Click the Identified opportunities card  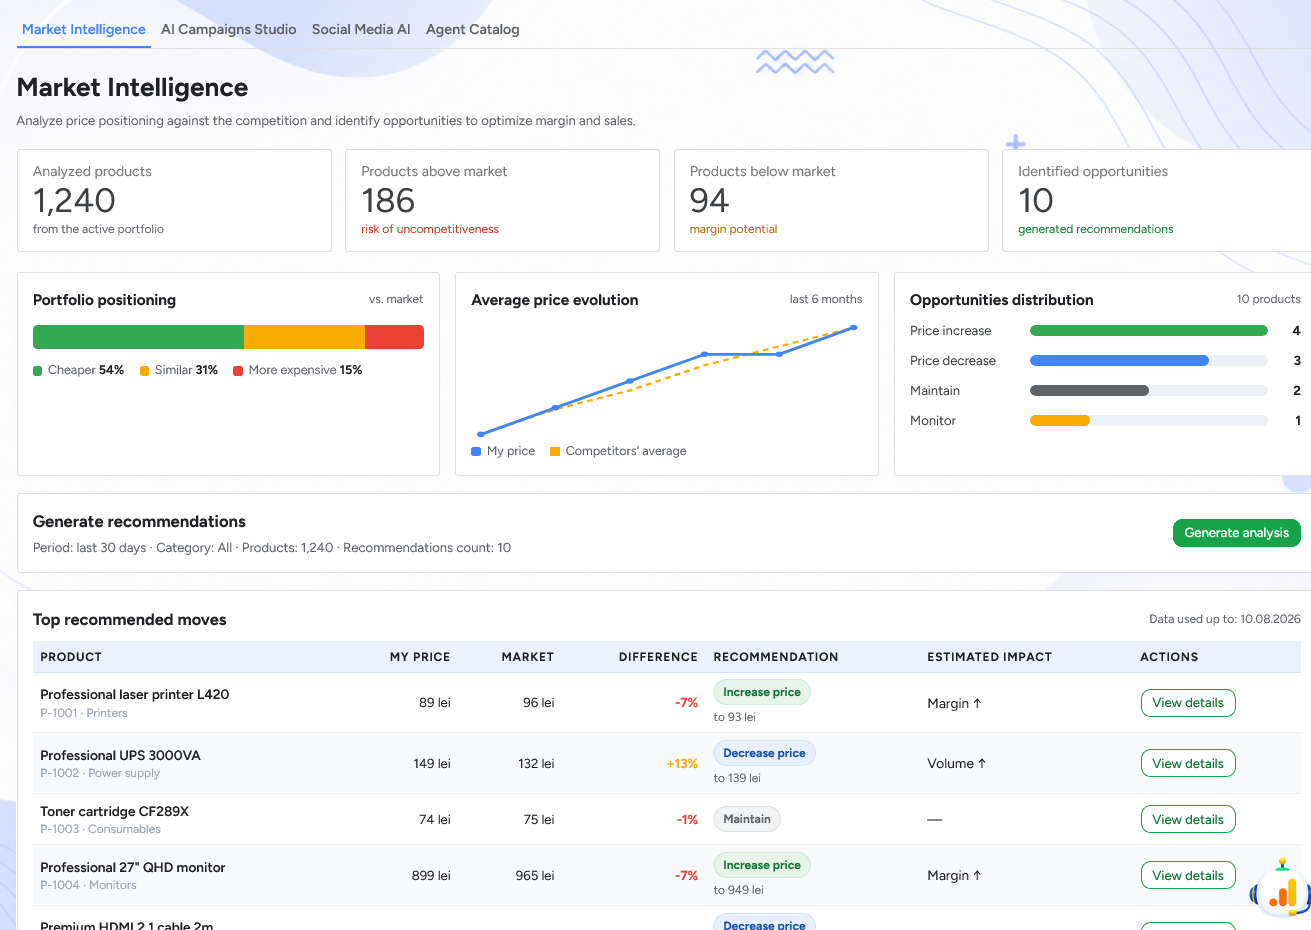point(1157,201)
